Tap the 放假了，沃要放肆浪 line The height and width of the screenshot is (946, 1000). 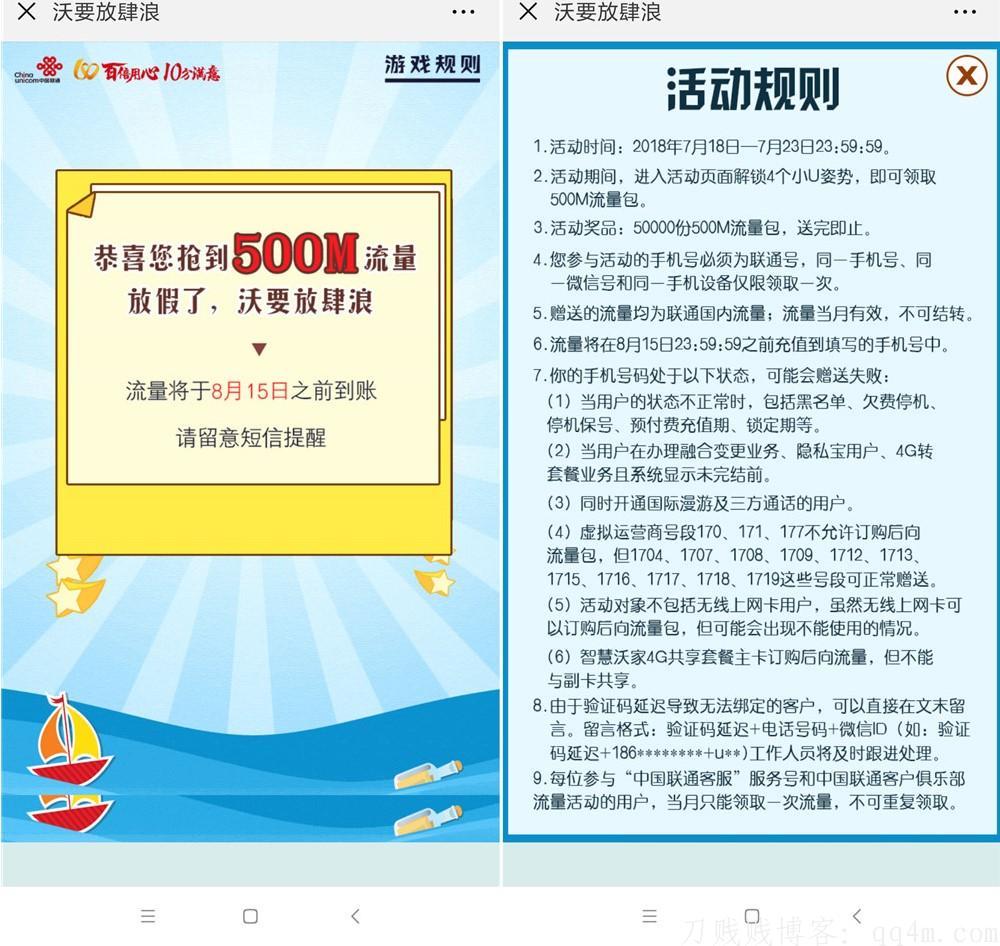pos(250,301)
